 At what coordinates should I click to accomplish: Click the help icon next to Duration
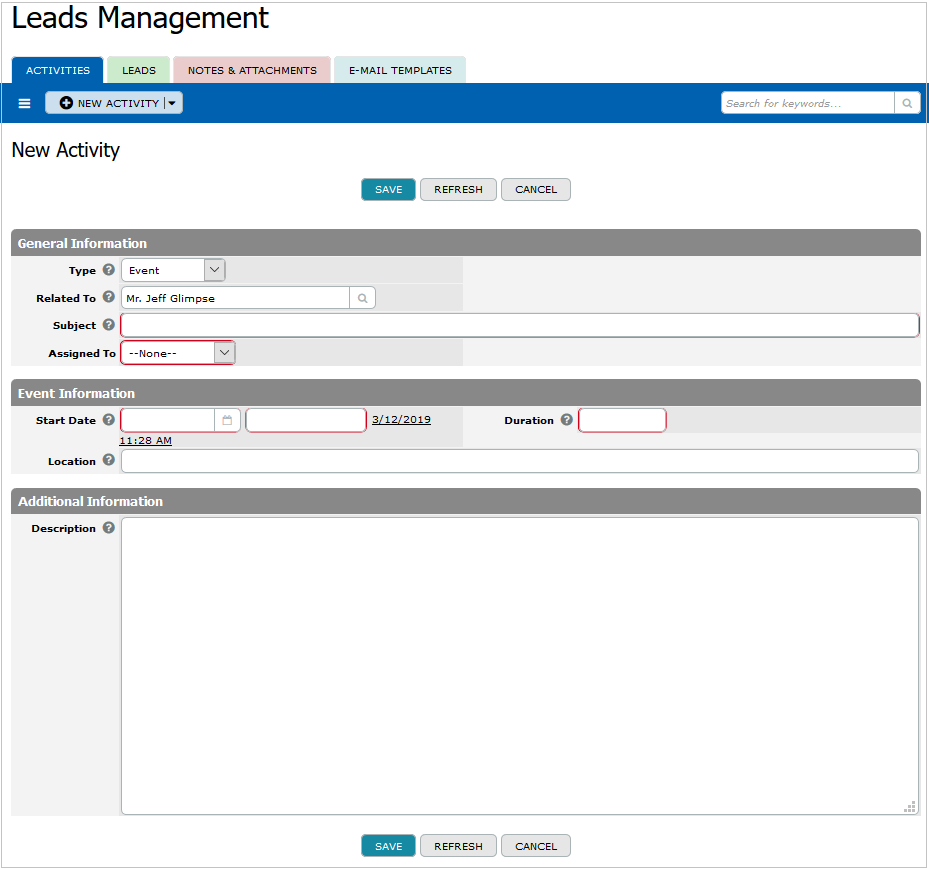[x=567, y=420]
